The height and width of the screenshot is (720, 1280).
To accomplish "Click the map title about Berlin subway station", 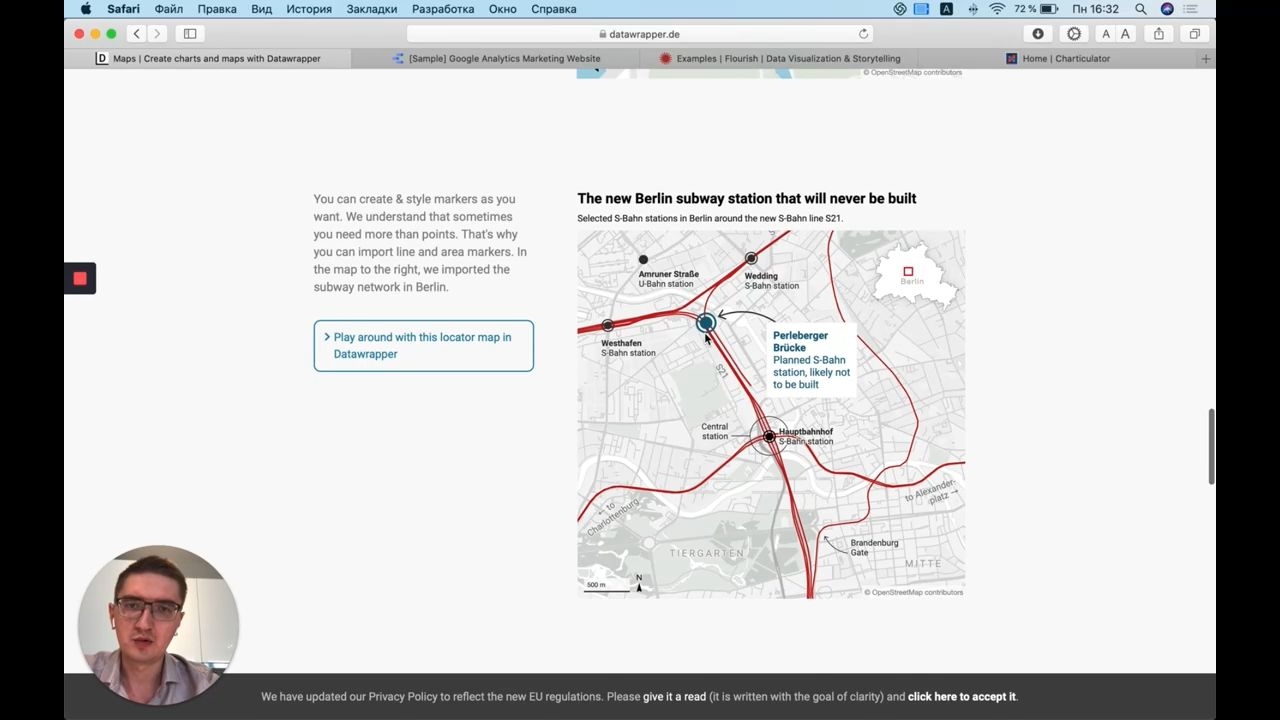I will click(746, 198).
